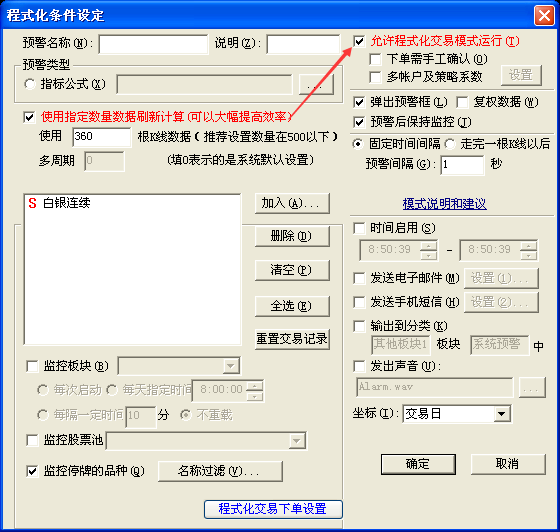Click the 程式化交易下单设置 button
560x532 pixels.
click(x=273, y=509)
